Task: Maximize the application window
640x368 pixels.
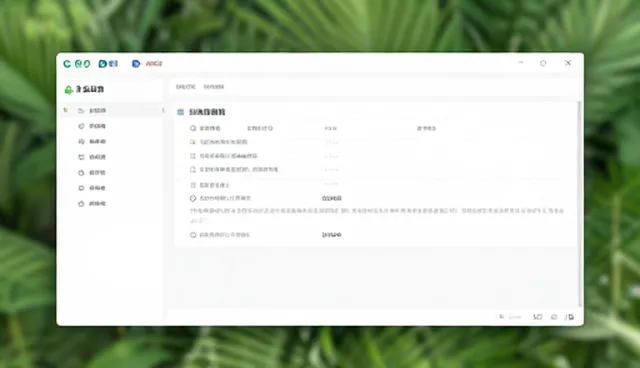Action: (543, 63)
